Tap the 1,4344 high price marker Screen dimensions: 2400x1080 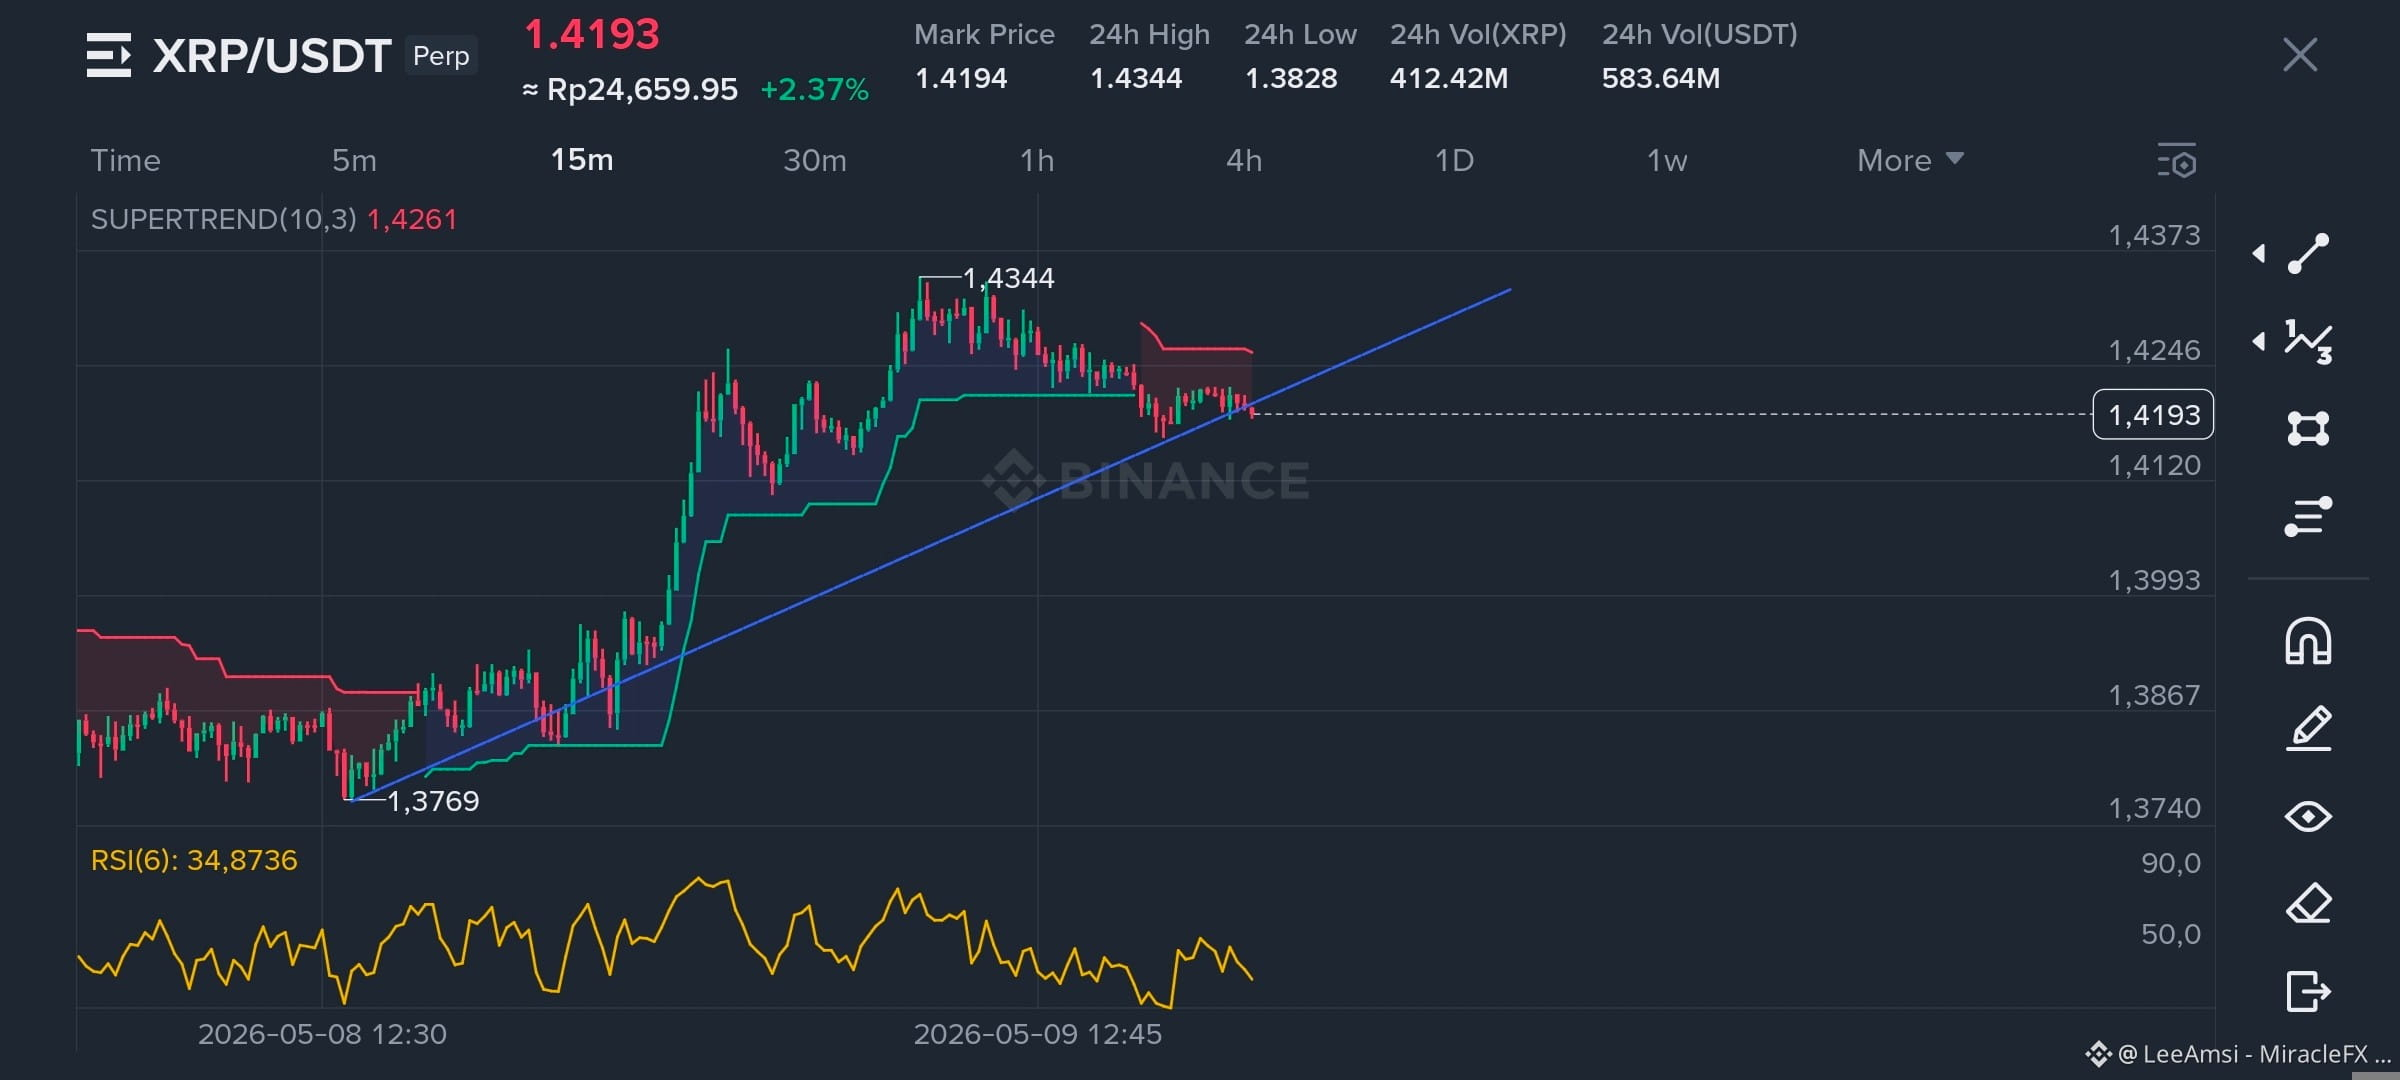click(1008, 278)
